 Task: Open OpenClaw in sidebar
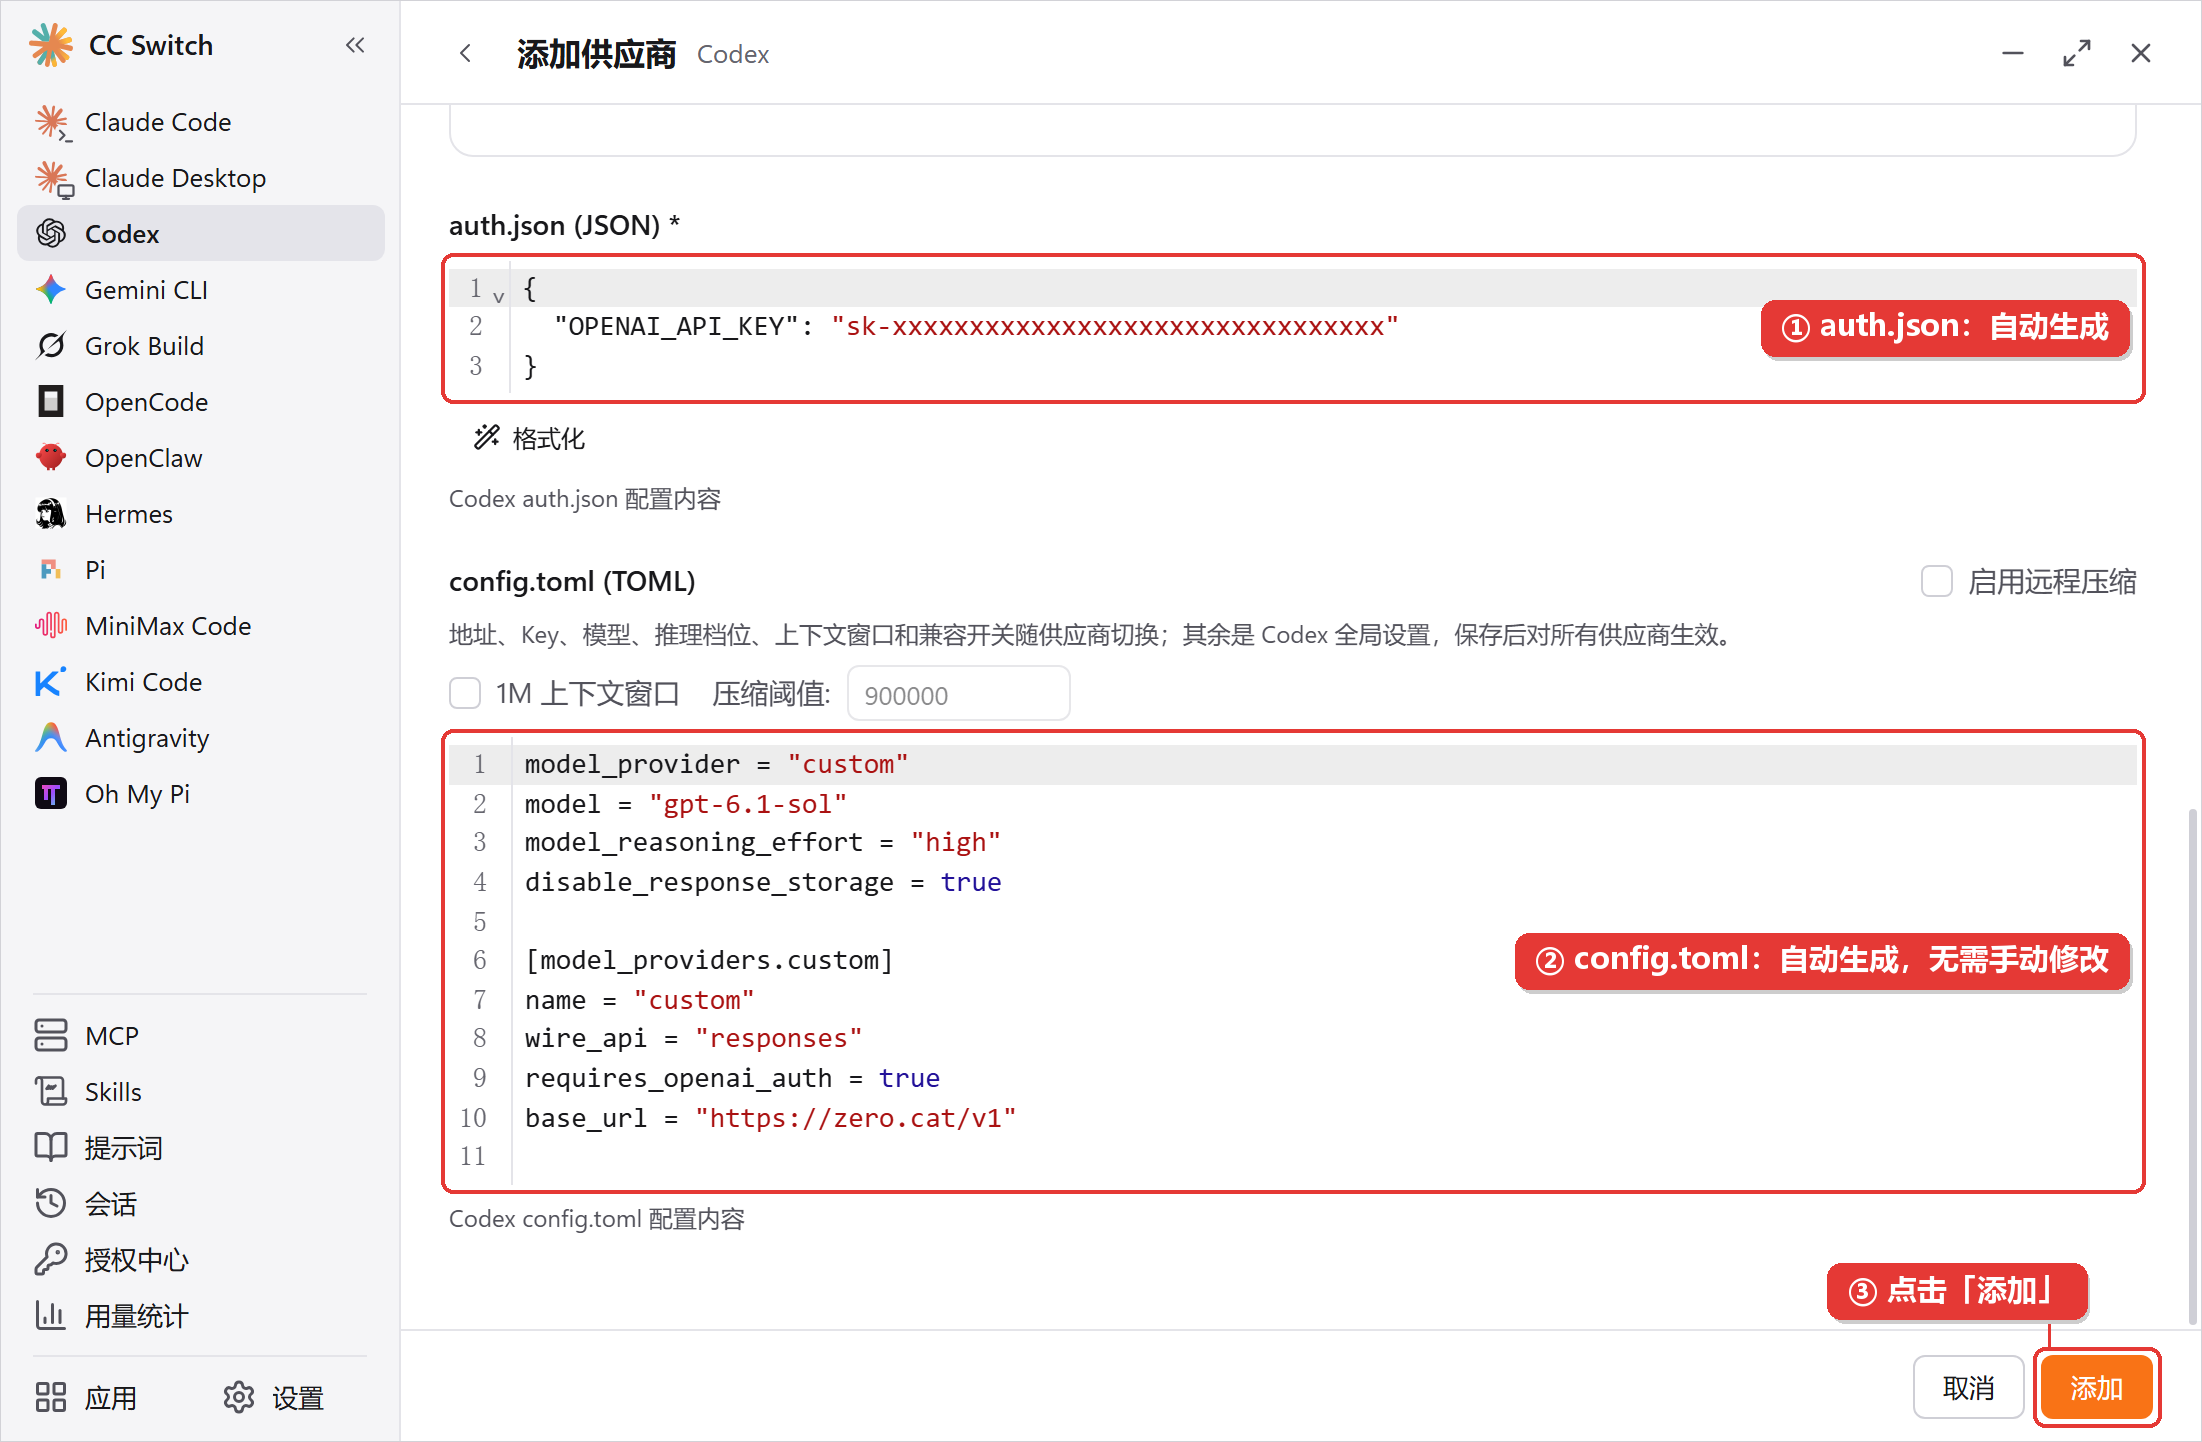click(x=200, y=458)
